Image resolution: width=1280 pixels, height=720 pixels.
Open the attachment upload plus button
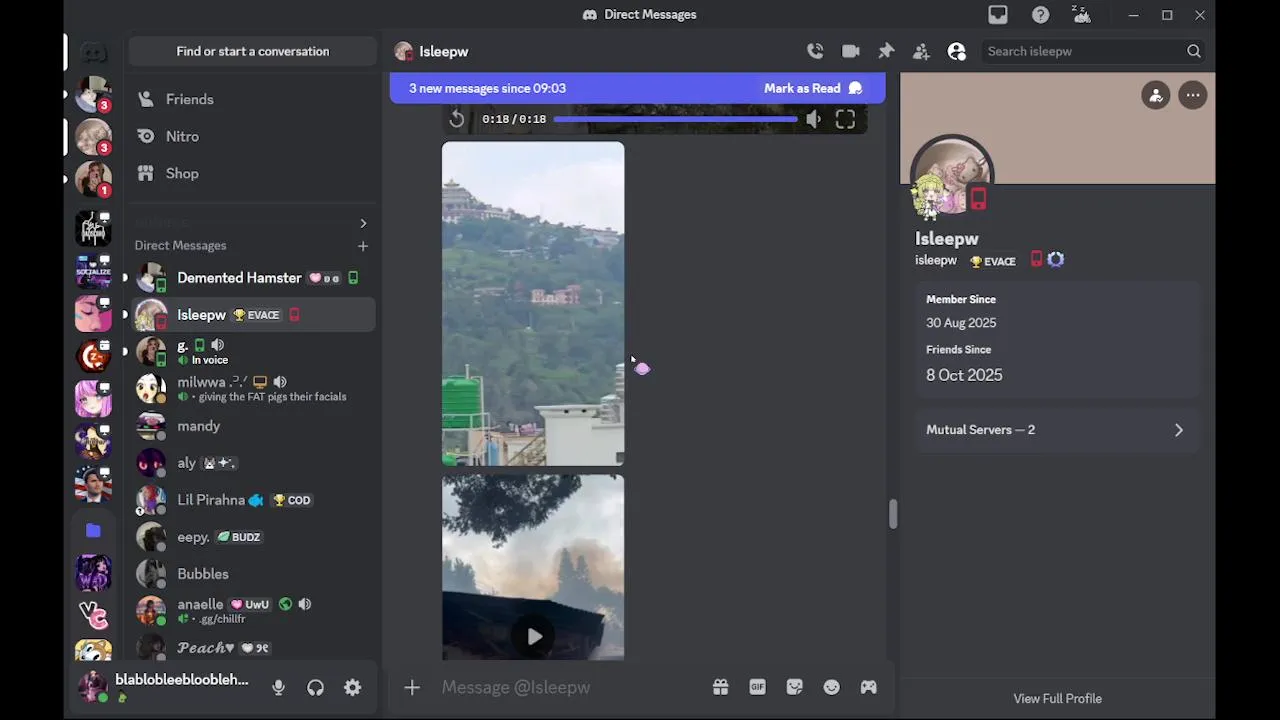[x=412, y=687]
